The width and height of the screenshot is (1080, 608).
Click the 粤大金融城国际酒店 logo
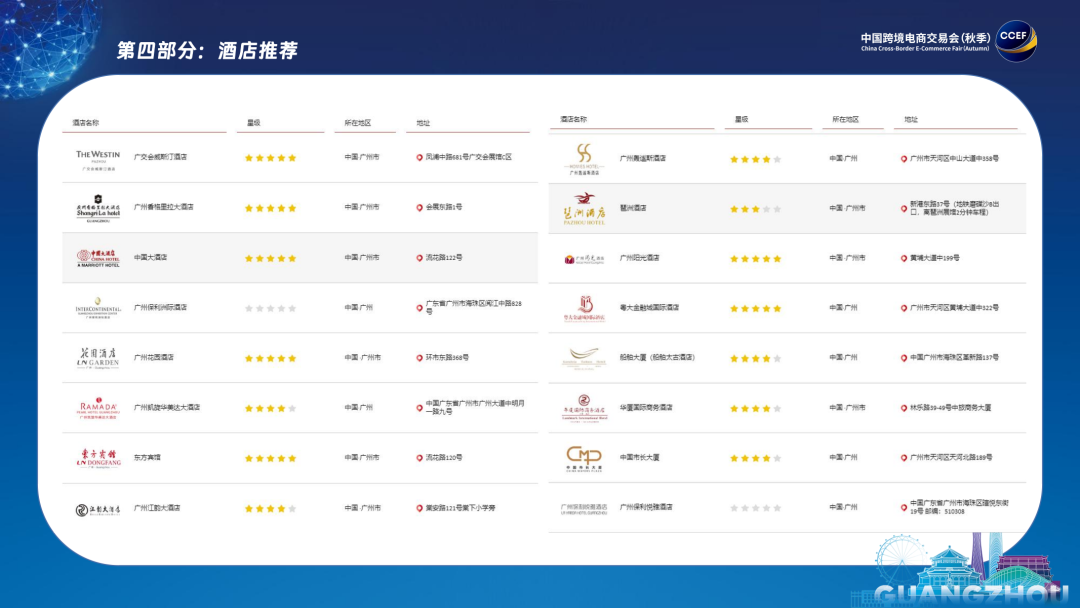point(584,308)
